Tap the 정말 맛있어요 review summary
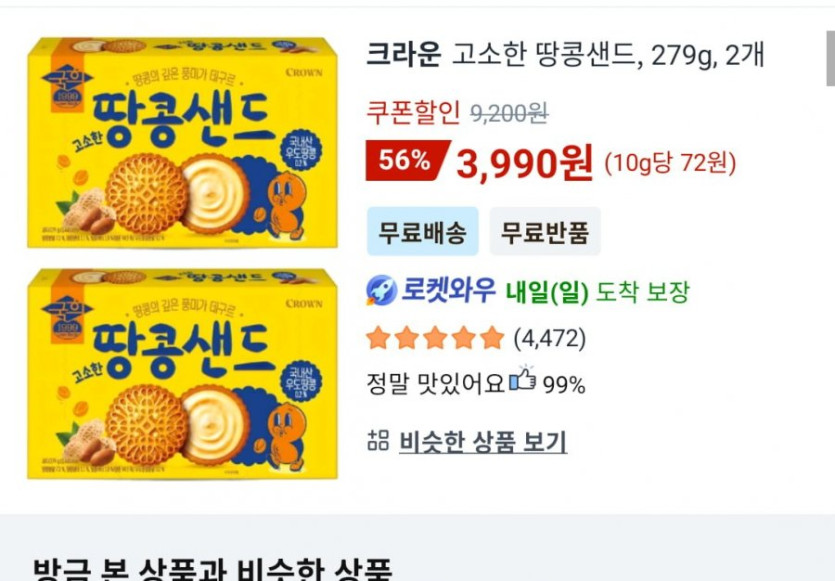 click(x=435, y=384)
